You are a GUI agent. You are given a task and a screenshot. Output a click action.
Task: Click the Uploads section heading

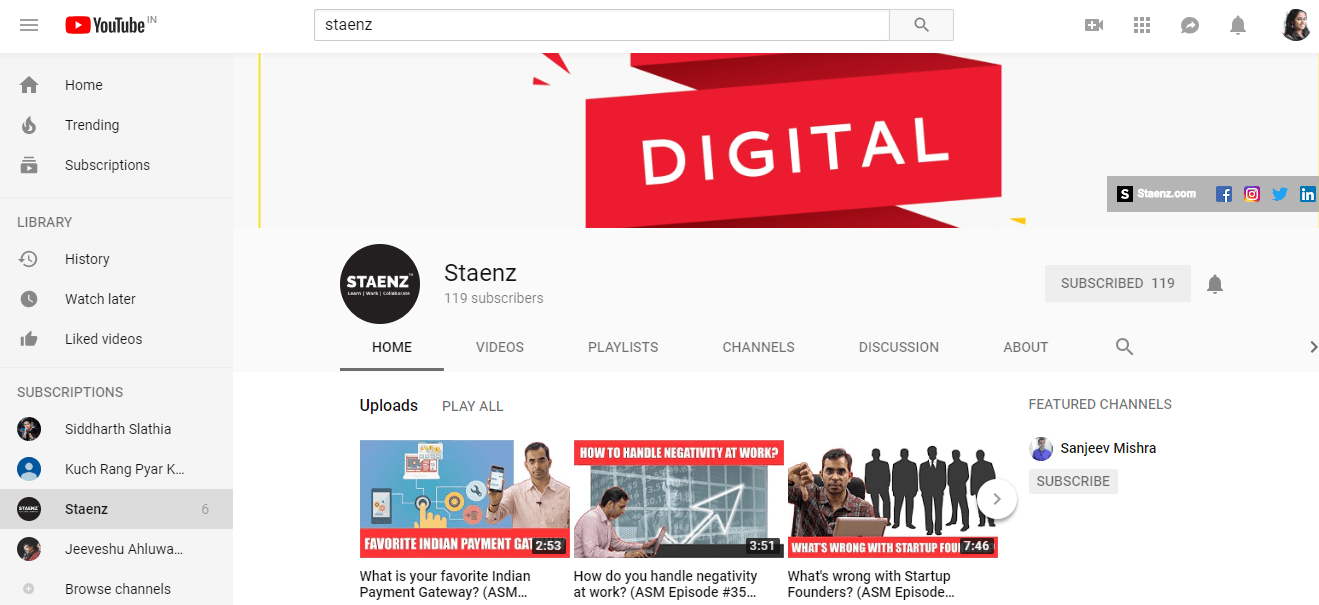tap(389, 405)
